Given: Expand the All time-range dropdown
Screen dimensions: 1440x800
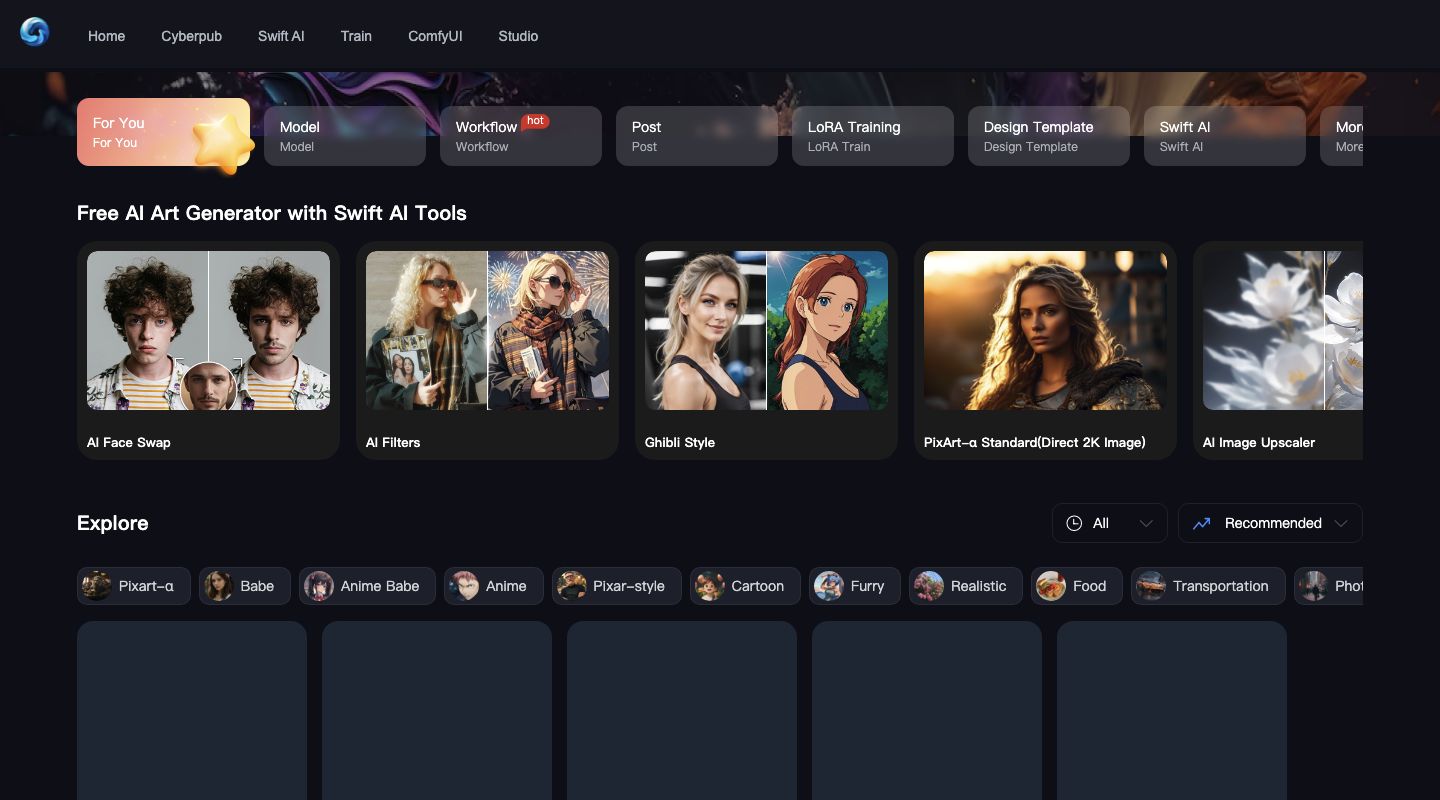Looking at the screenshot, I should pos(1109,523).
